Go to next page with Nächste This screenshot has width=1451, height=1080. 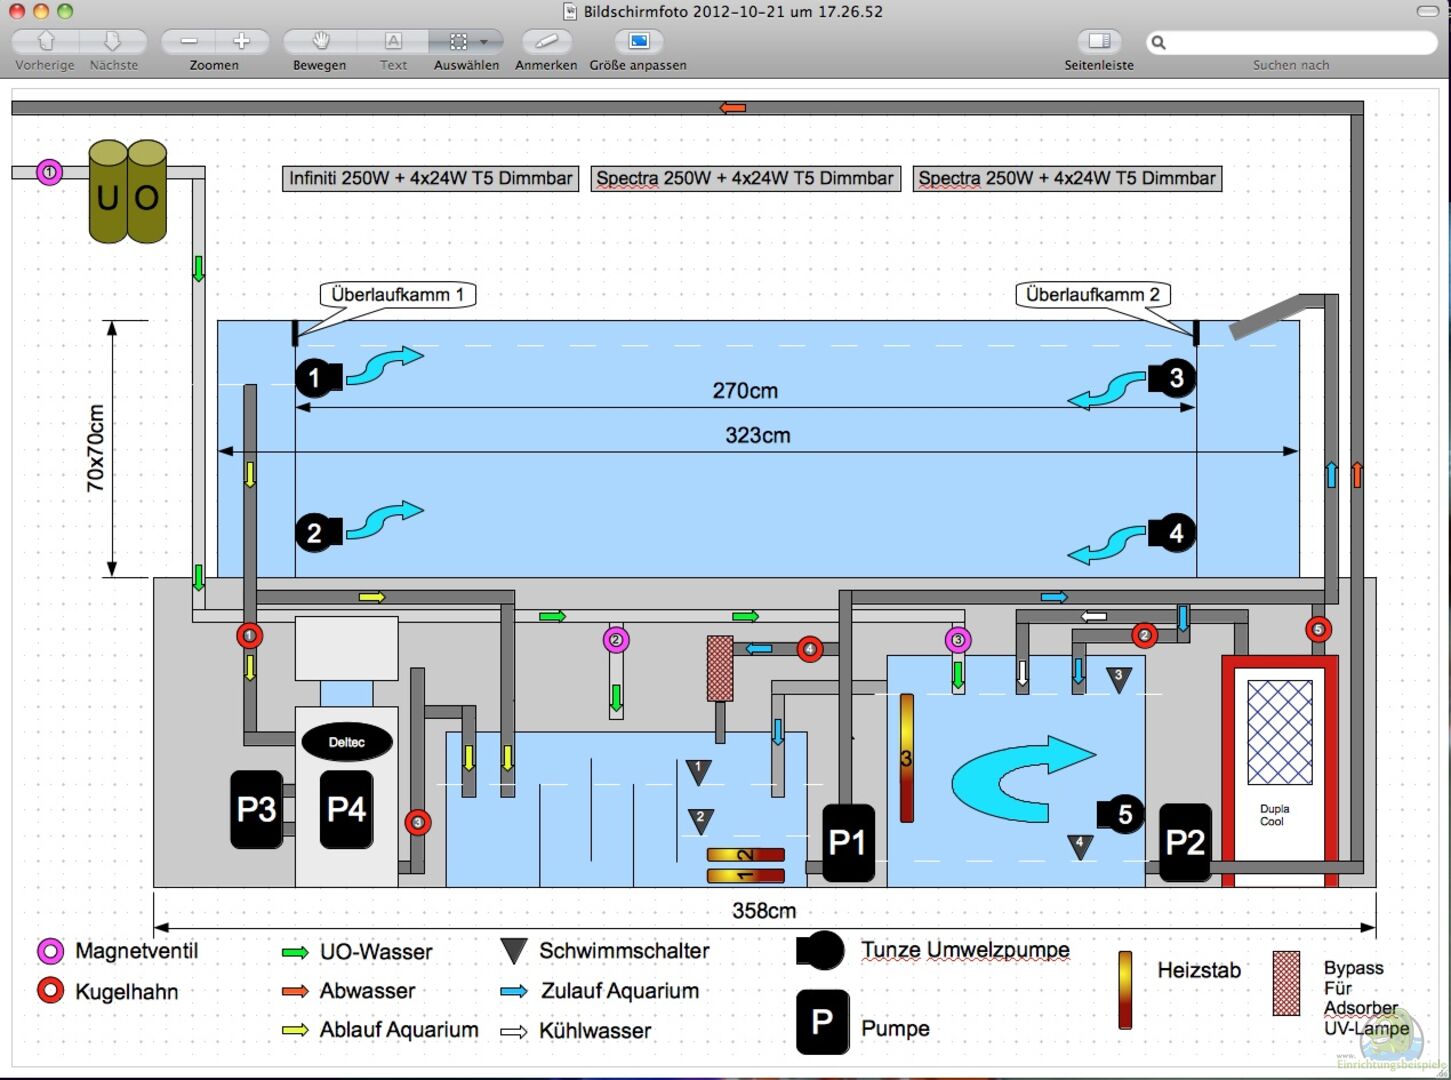113,42
